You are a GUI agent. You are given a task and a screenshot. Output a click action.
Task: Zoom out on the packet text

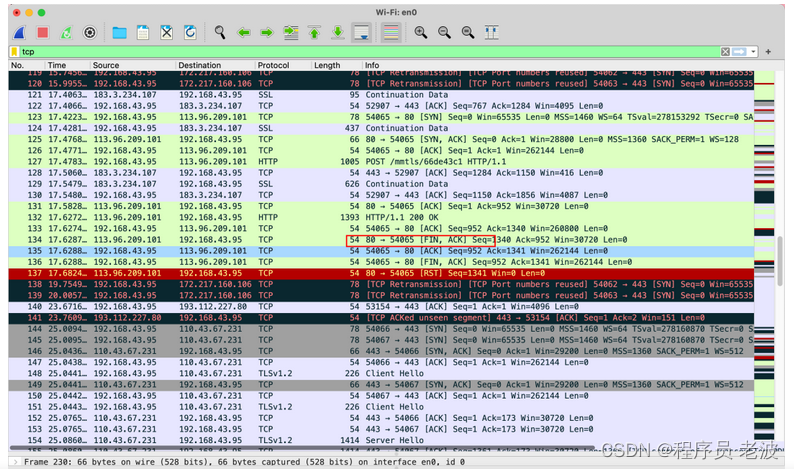point(444,33)
